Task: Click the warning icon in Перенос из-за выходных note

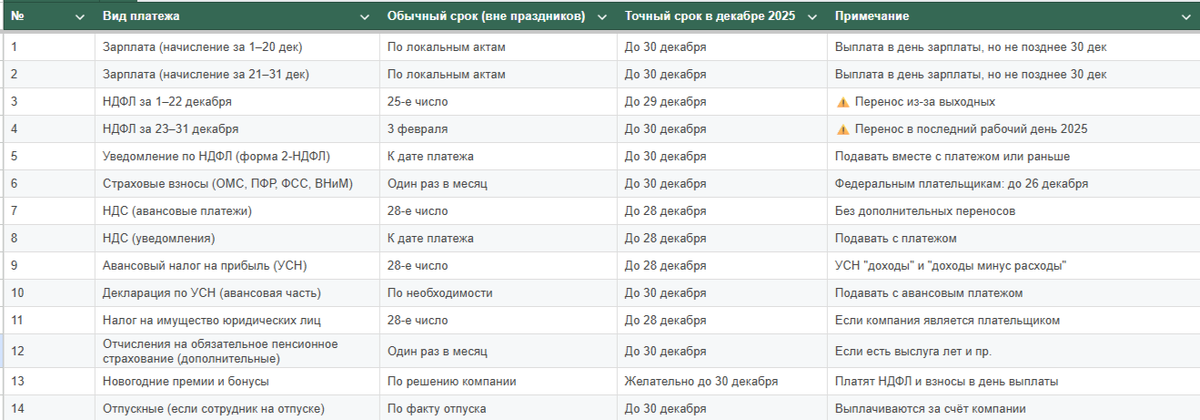Action: 842,102
